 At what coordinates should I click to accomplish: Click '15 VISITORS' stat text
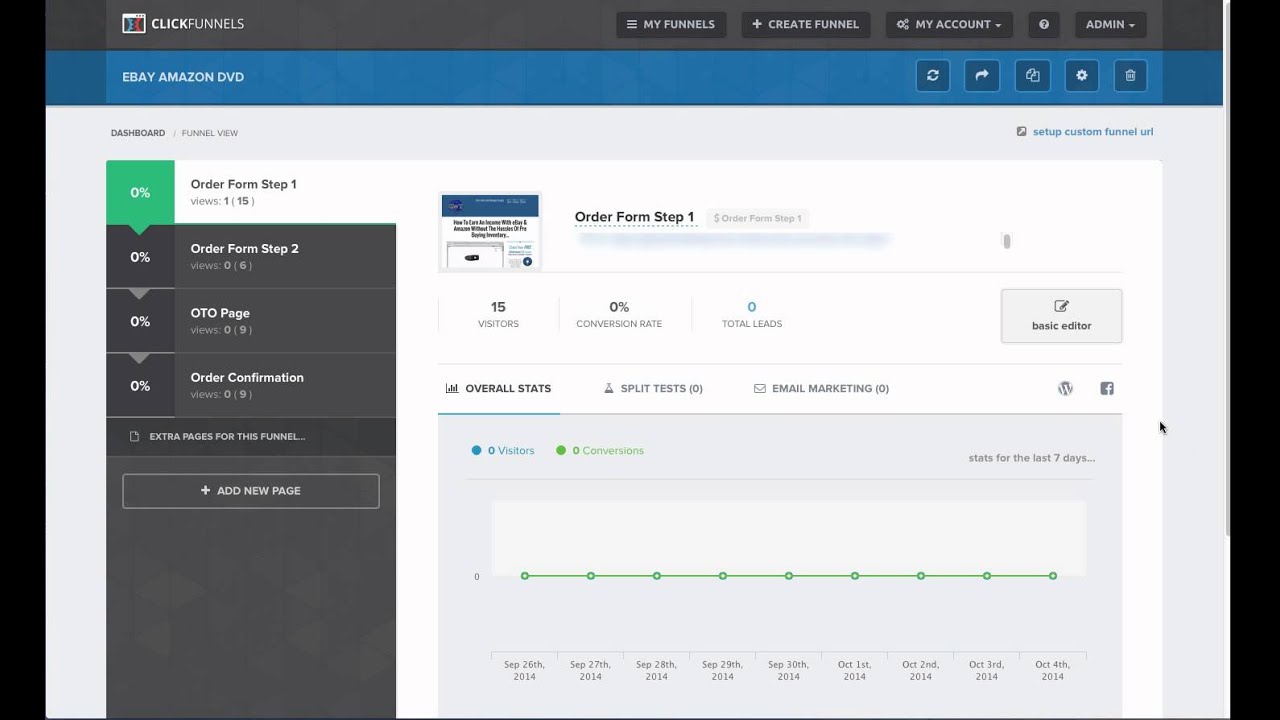pyautogui.click(x=498, y=315)
